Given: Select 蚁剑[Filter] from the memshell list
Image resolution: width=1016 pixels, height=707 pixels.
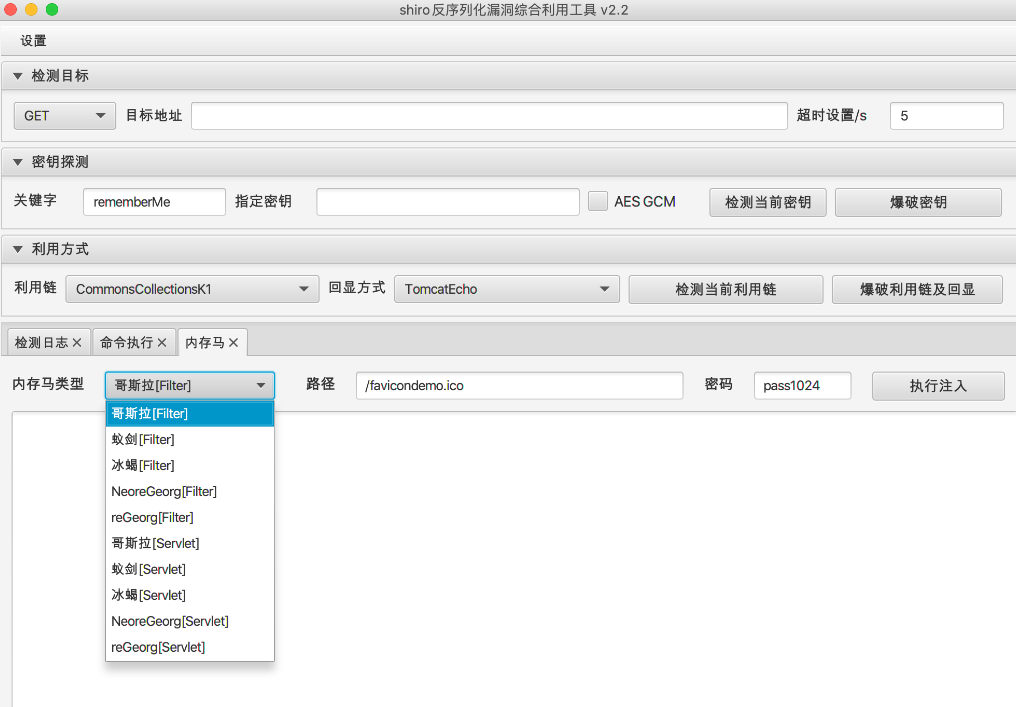Looking at the screenshot, I should pos(190,439).
